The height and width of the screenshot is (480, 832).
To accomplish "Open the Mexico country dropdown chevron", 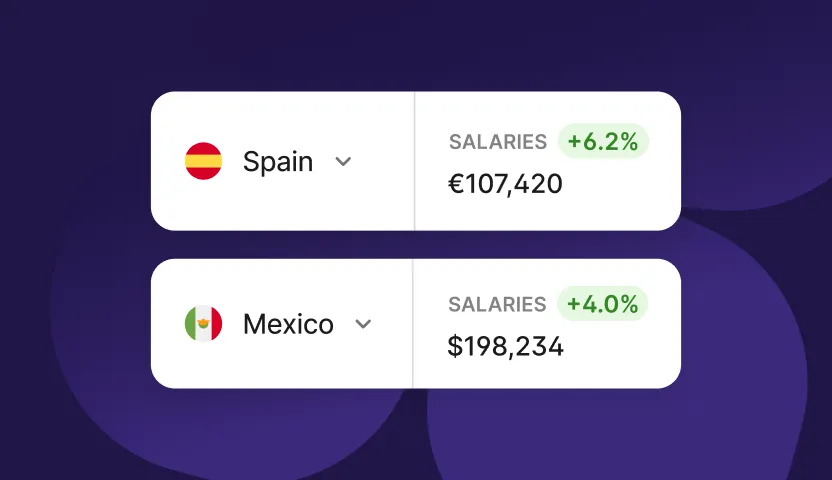I will click(x=364, y=324).
